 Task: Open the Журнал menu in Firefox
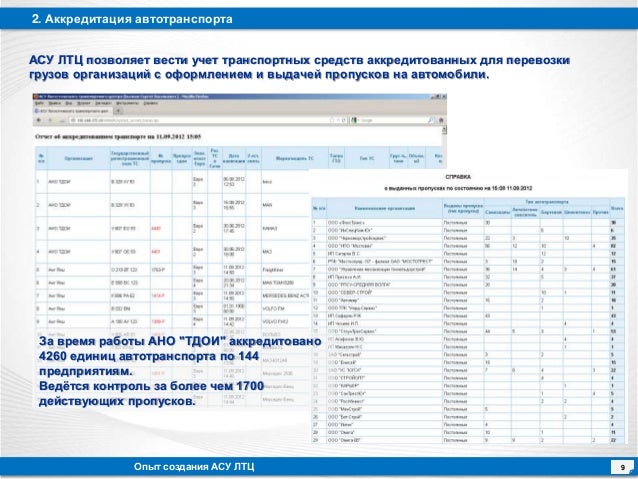85,103
